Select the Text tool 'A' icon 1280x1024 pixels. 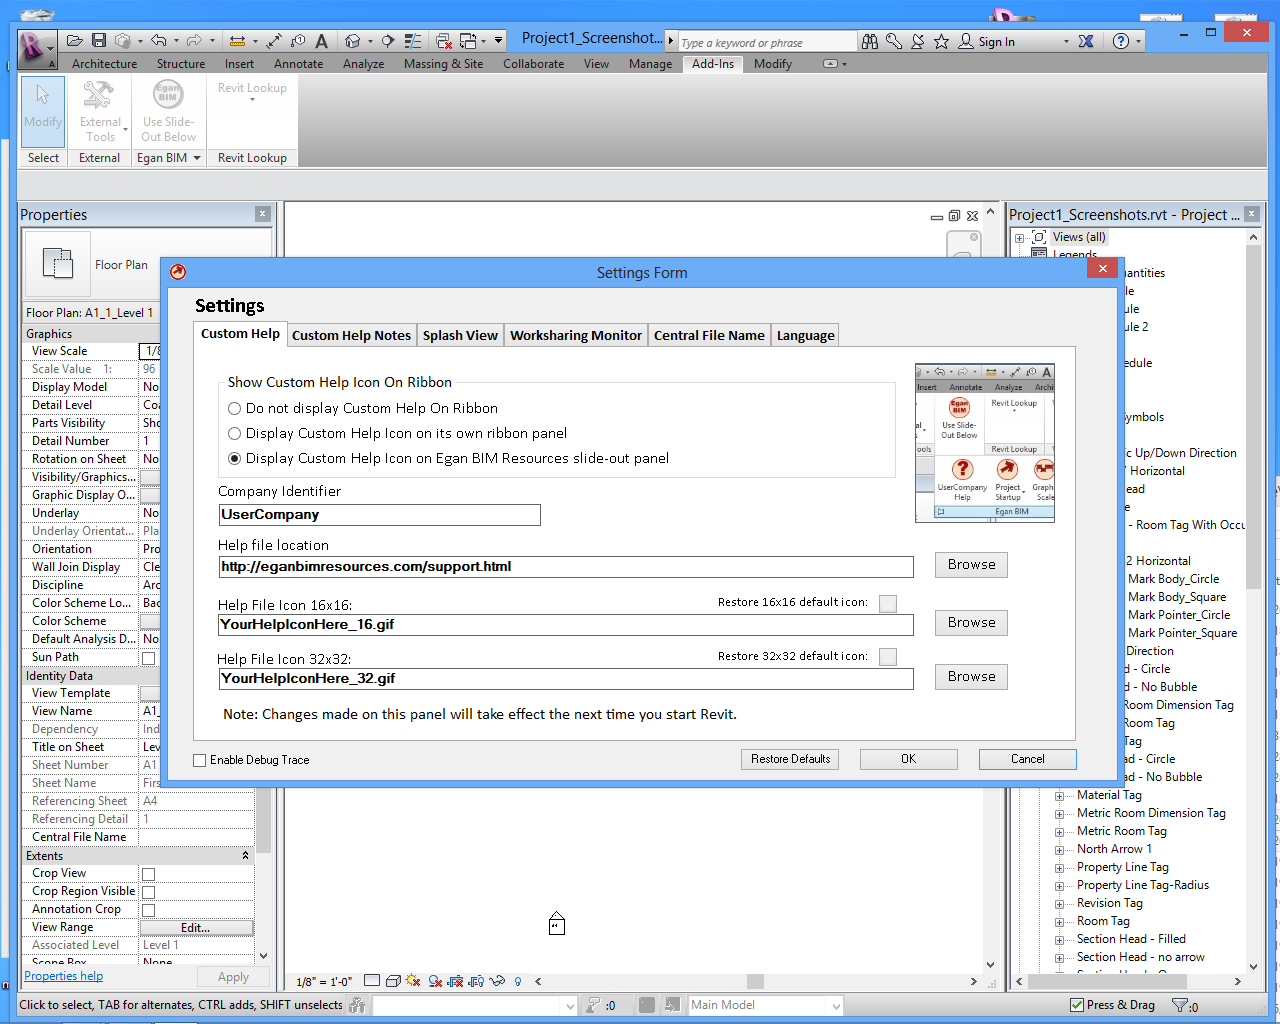pyautogui.click(x=321, y=41)
